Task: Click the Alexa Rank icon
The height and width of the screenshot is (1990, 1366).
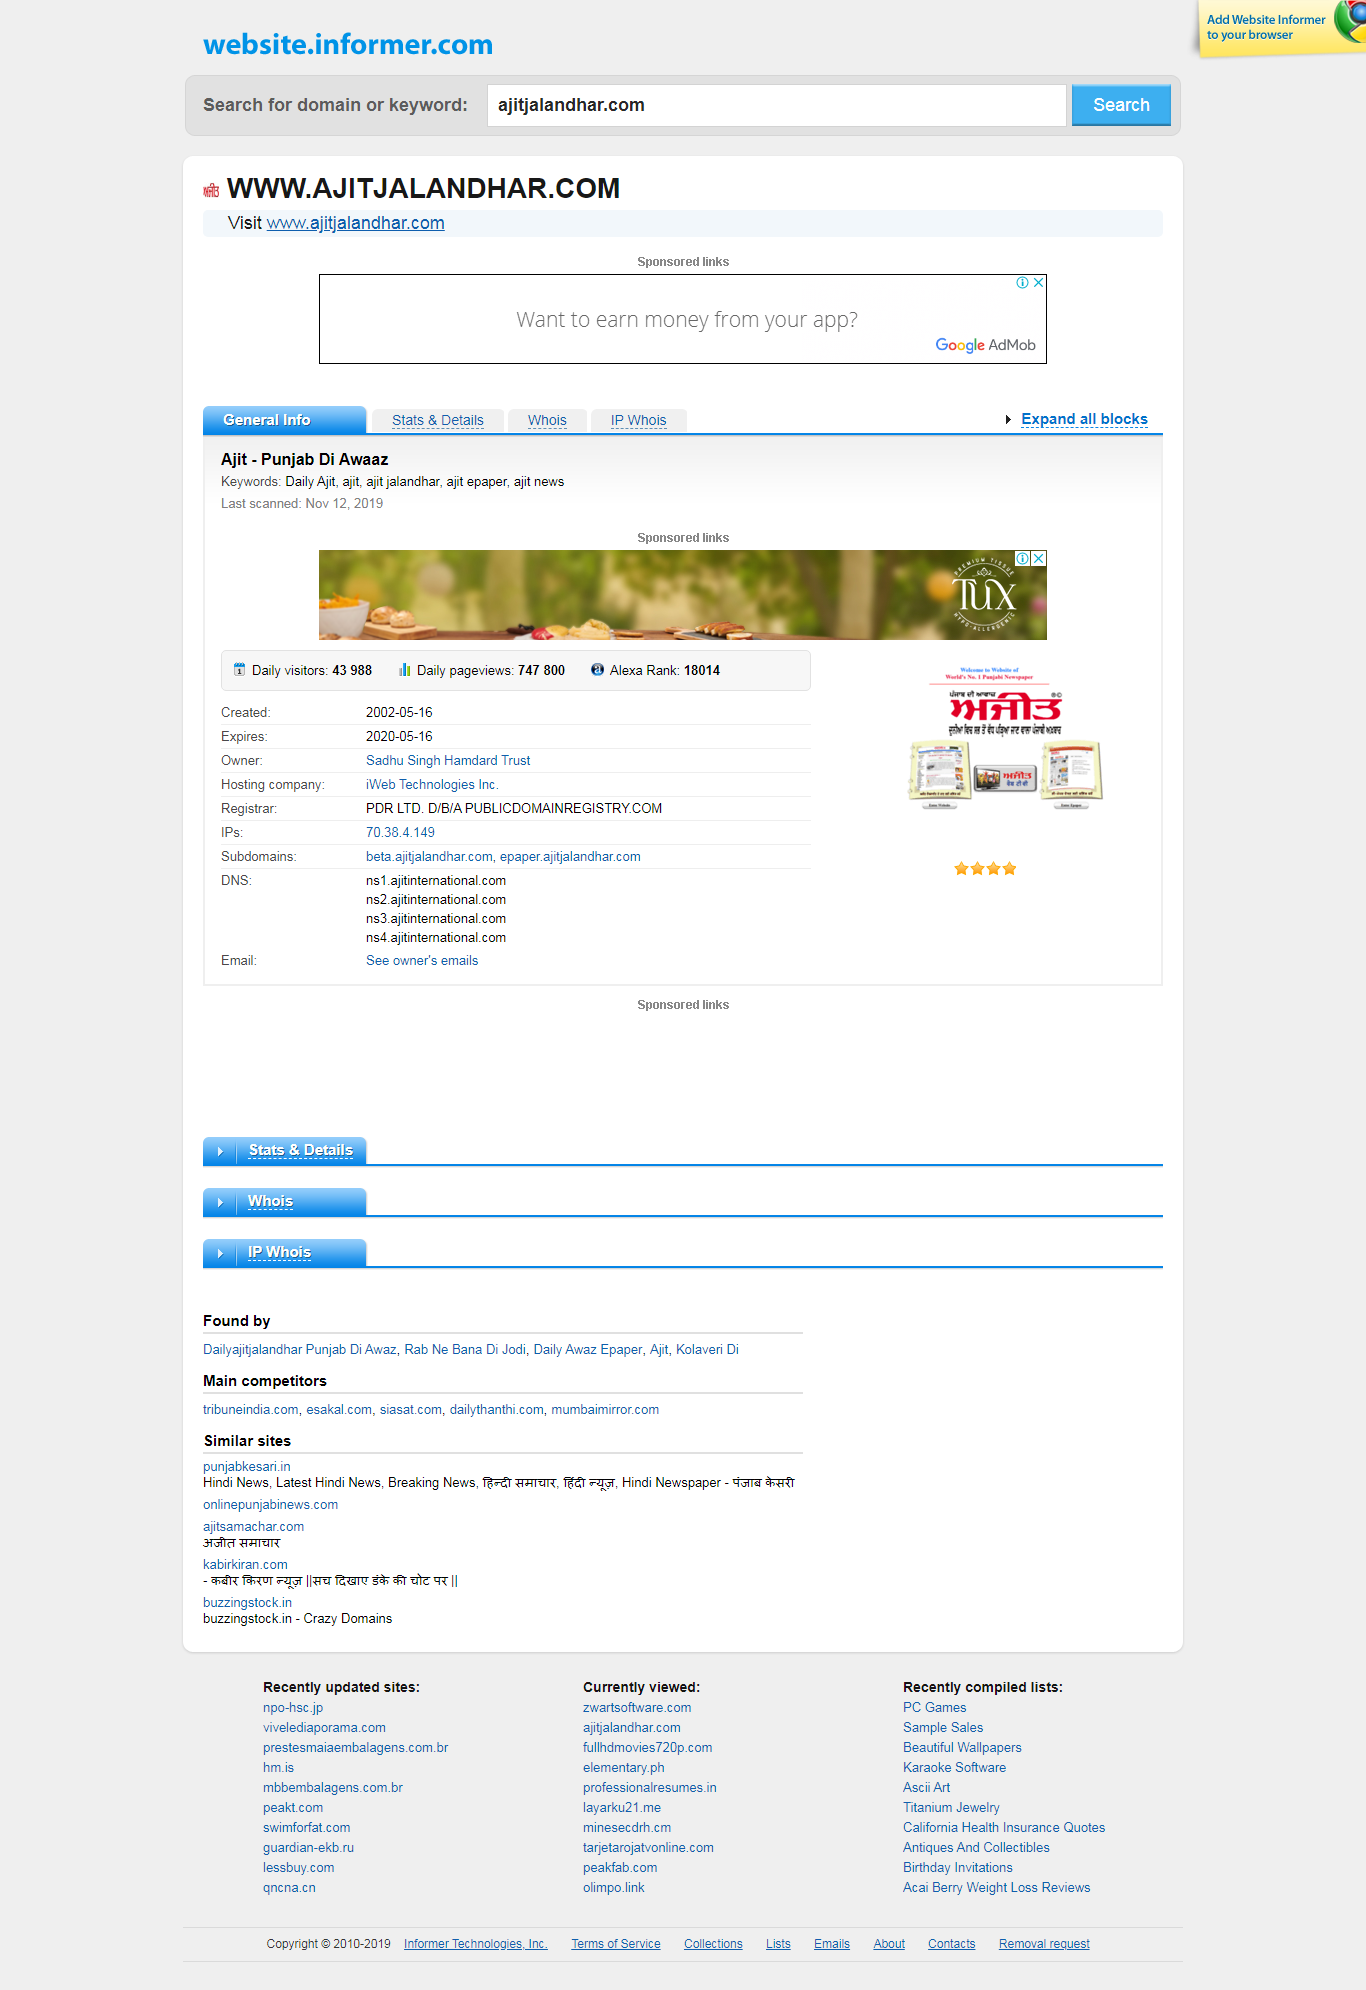Action: click(x=597, y=670)
